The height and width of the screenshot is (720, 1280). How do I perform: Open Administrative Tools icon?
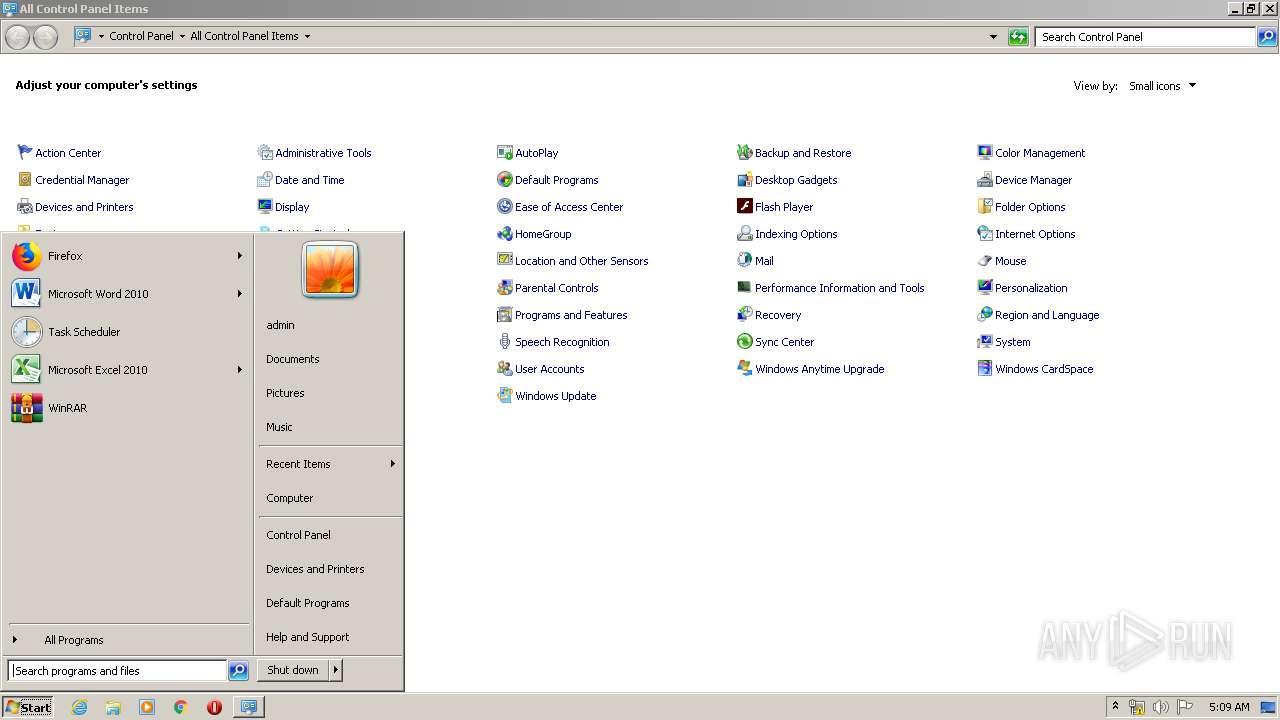click(265, 153)
